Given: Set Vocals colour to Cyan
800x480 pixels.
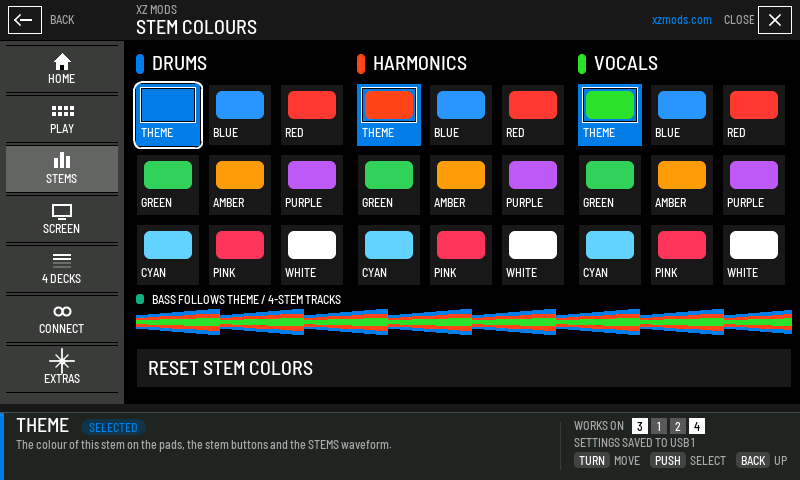Looking at the screenshot, I should pyautogui.click(x=610, y=255).
